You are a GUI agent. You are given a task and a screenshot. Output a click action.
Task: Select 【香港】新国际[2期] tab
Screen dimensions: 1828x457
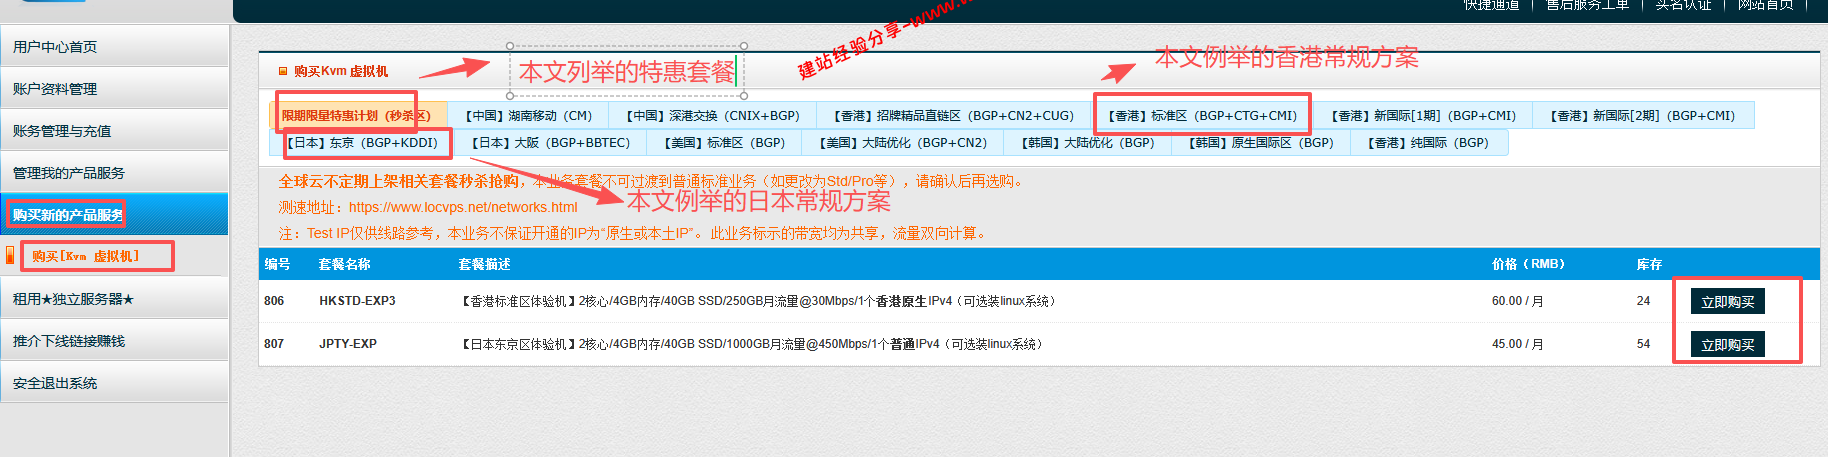click(1642, 116)
